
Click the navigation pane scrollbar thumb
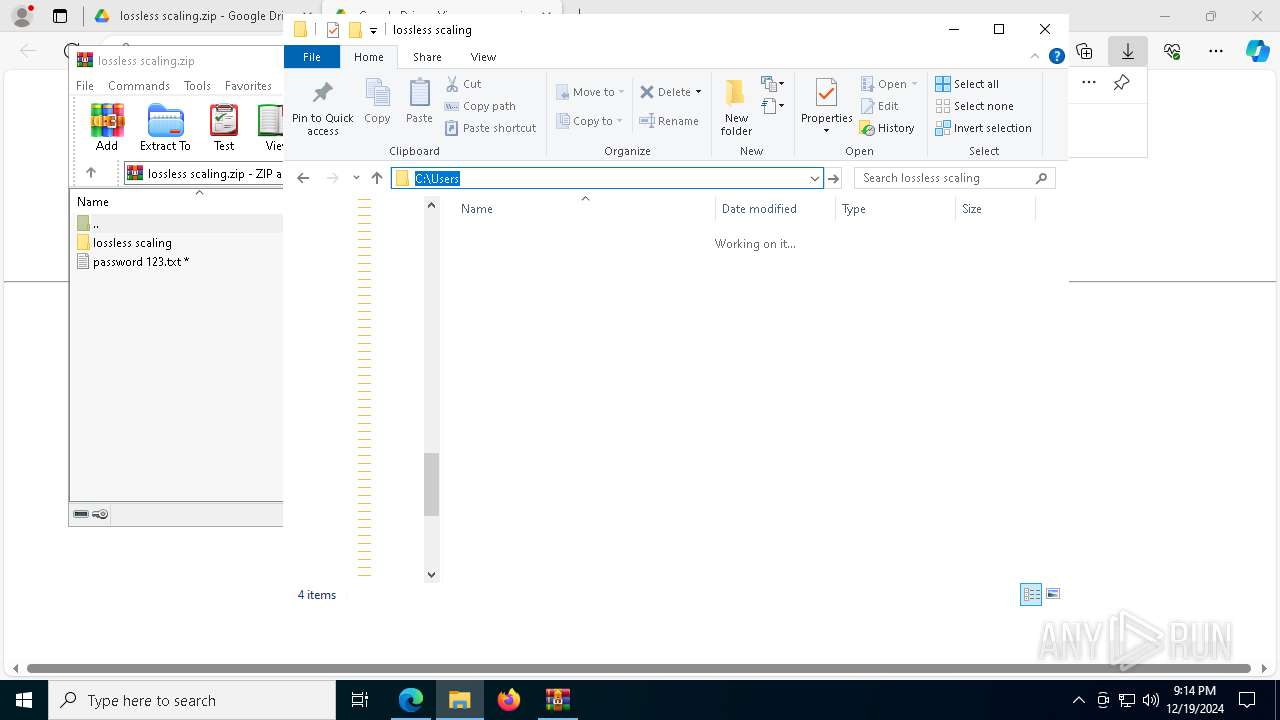click(x=431, y=484)
